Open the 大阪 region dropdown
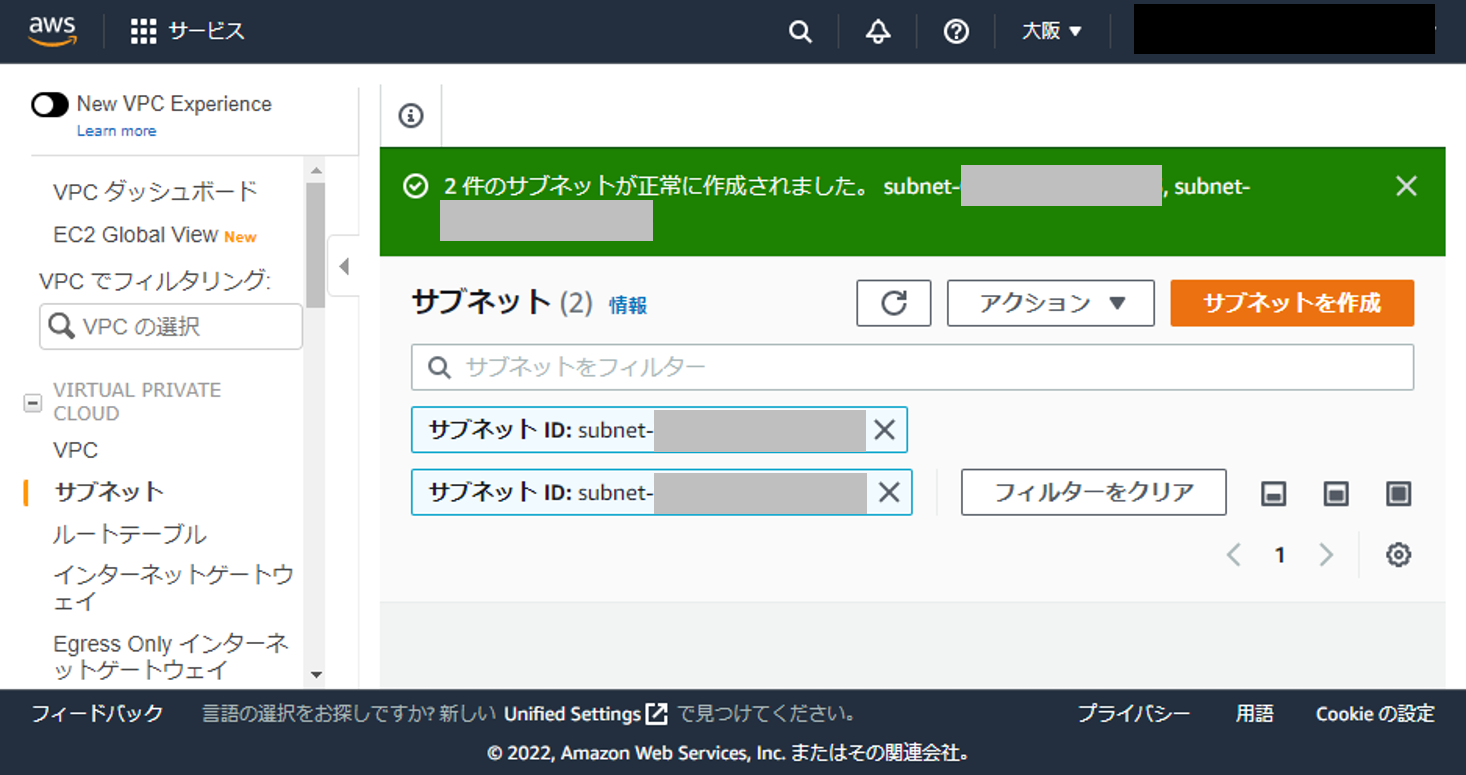Image resolution: width=1466 pixels, height=775 pixels. (1052, 31)
